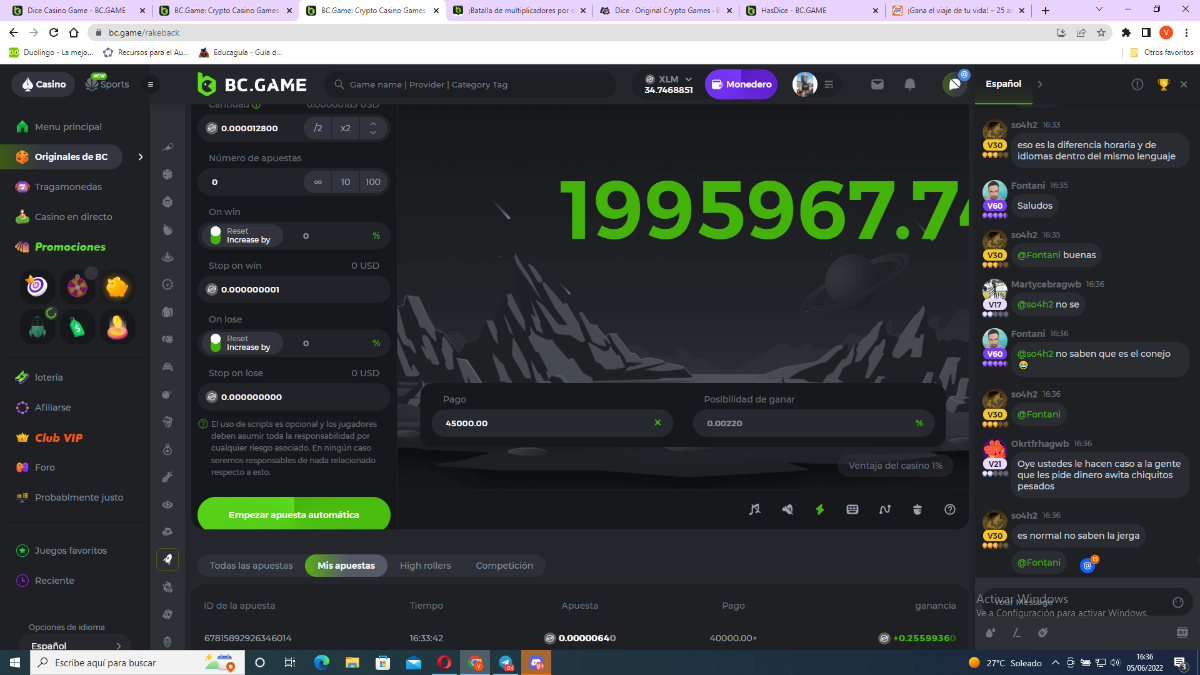Expand the Español chat room selector
Image resolution: width=1200 pixels, height=675 pixels.
[x=1040, y=85]
